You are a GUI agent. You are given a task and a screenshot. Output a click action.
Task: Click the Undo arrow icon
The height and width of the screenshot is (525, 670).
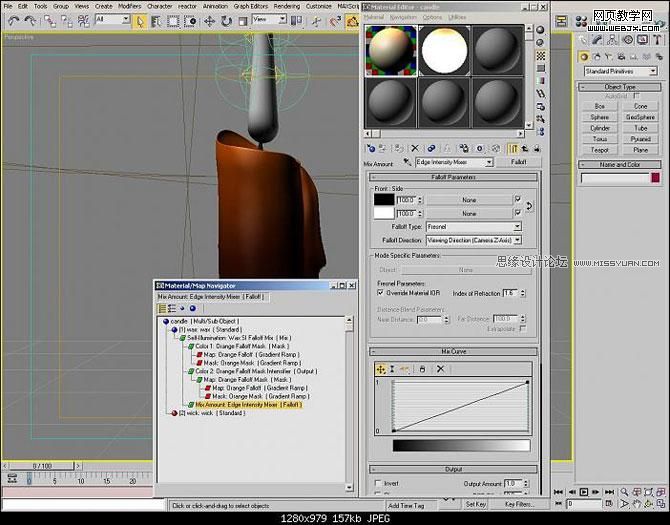click(x=13, y=21)
